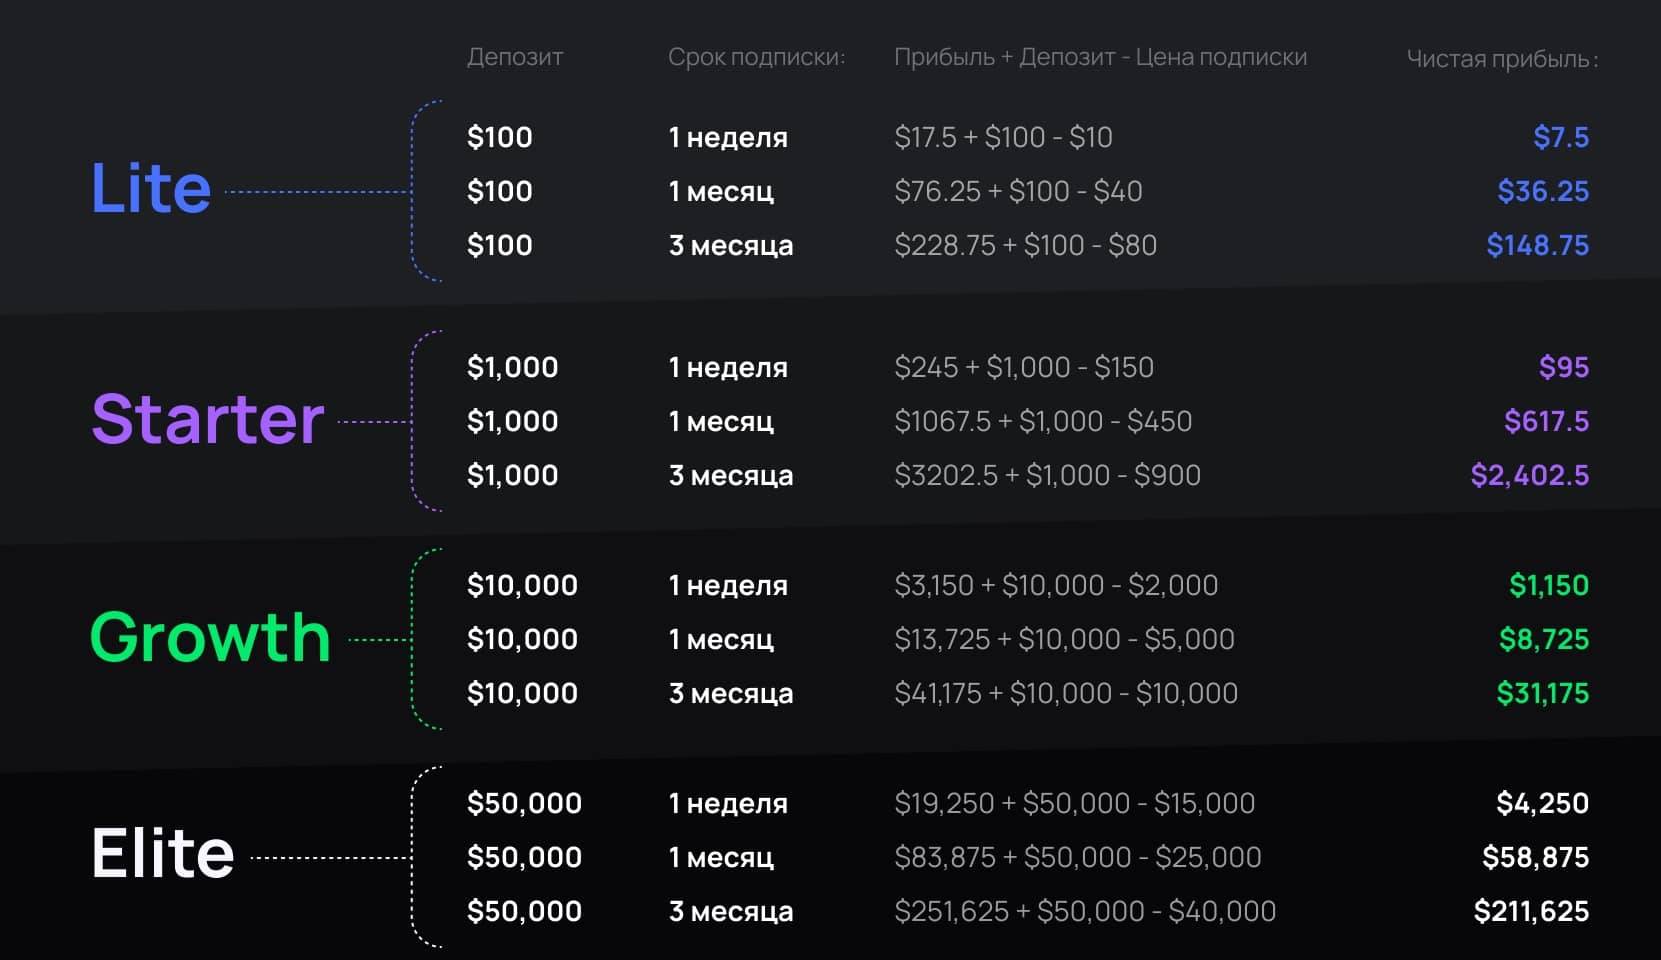Click the $2,402.5 Starter net profit
Screen dimensions: 1661x960
point(1529,475)
